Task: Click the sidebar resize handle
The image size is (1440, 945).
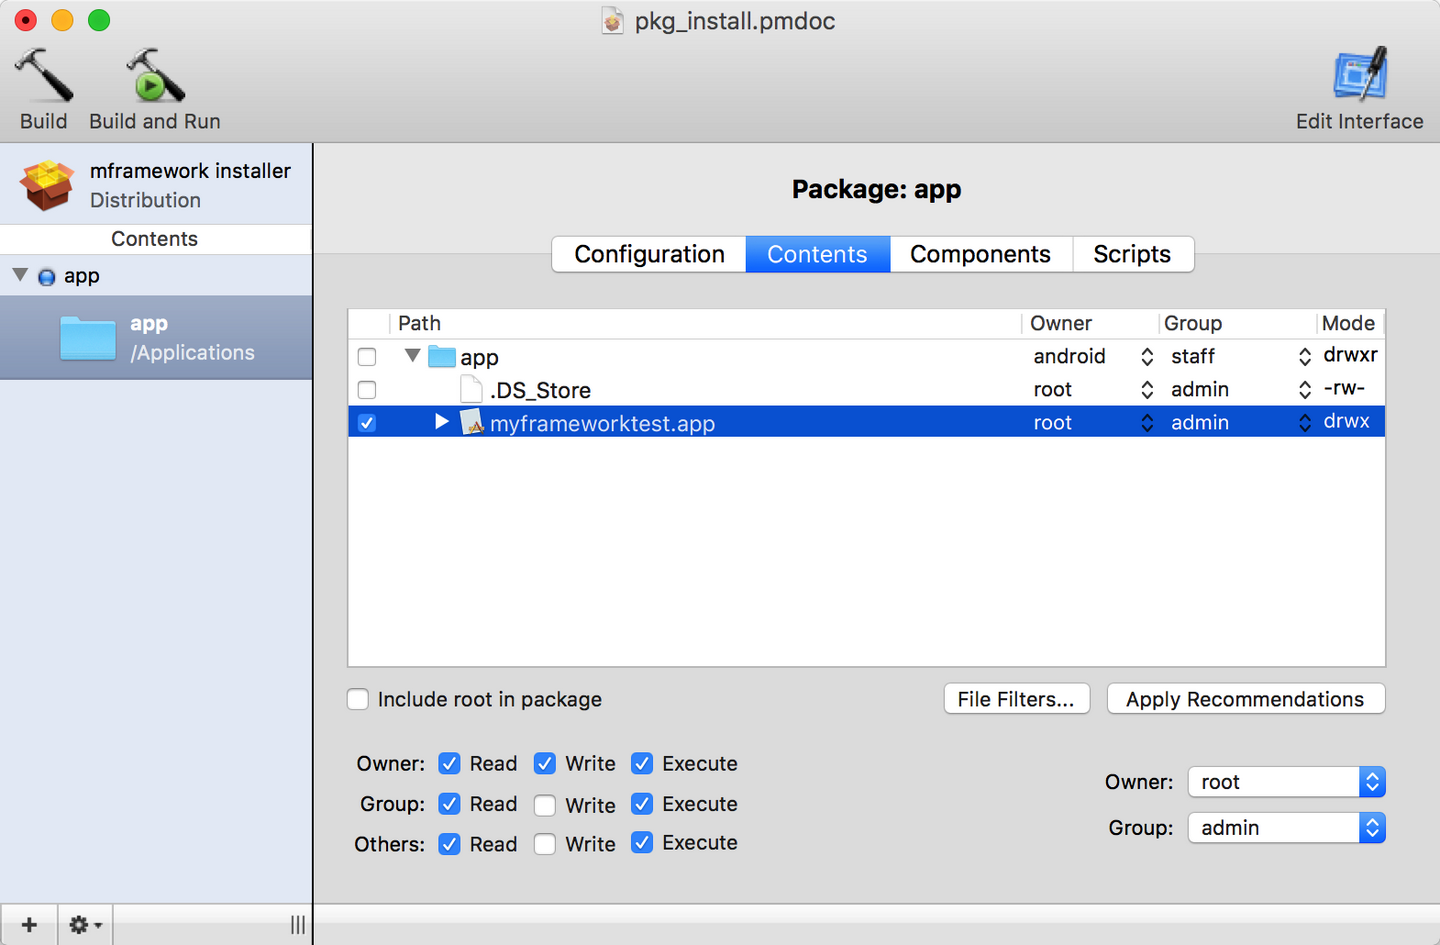Action: (x=297, y=925)
